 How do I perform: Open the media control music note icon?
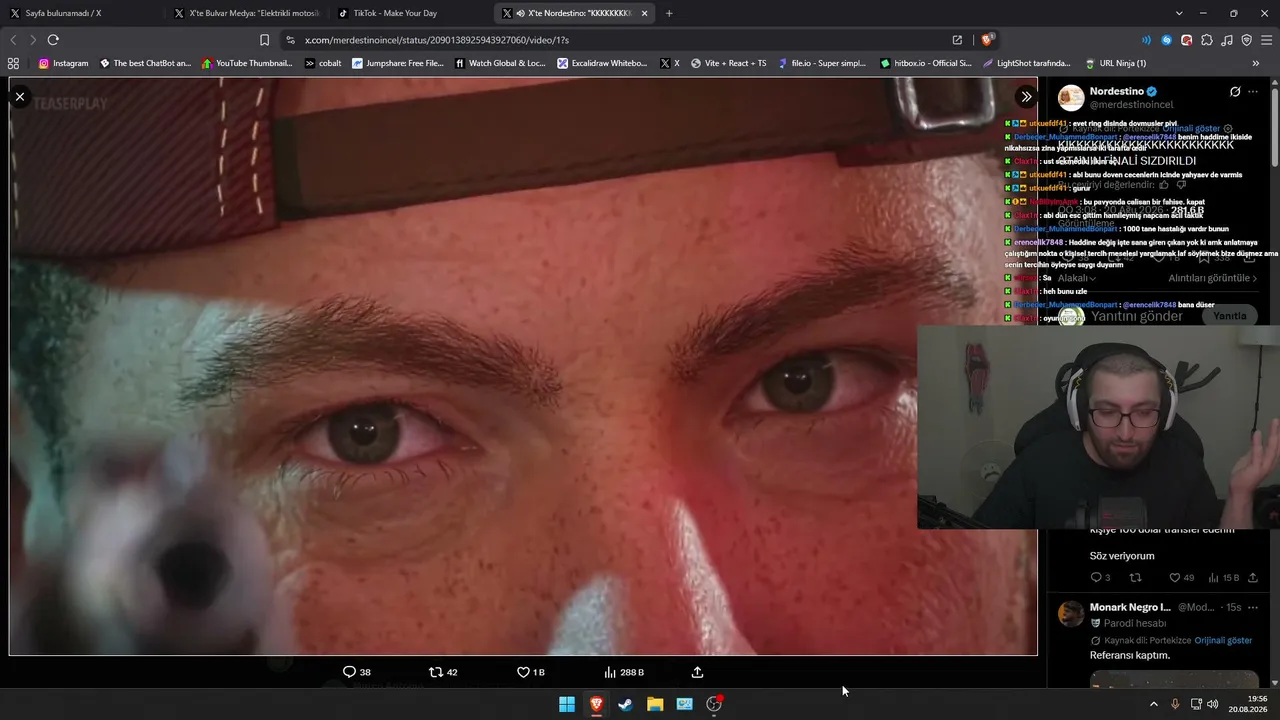(x=1226, y=40)
